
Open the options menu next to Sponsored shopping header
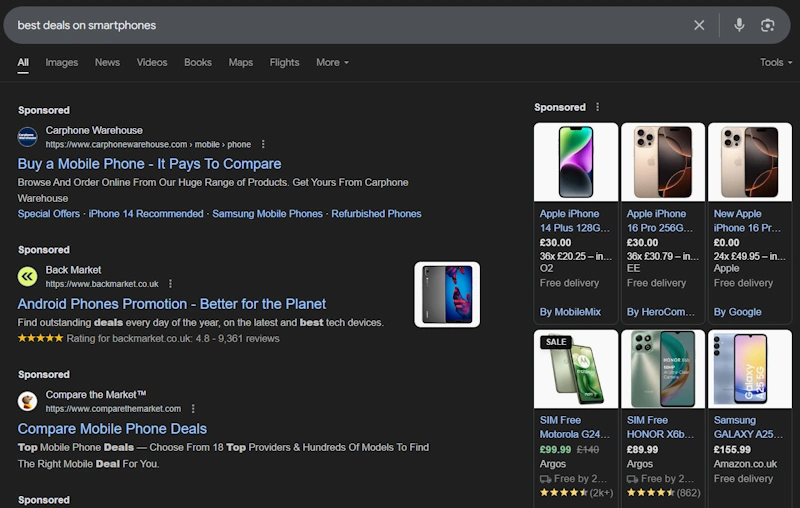click(597, 107)
